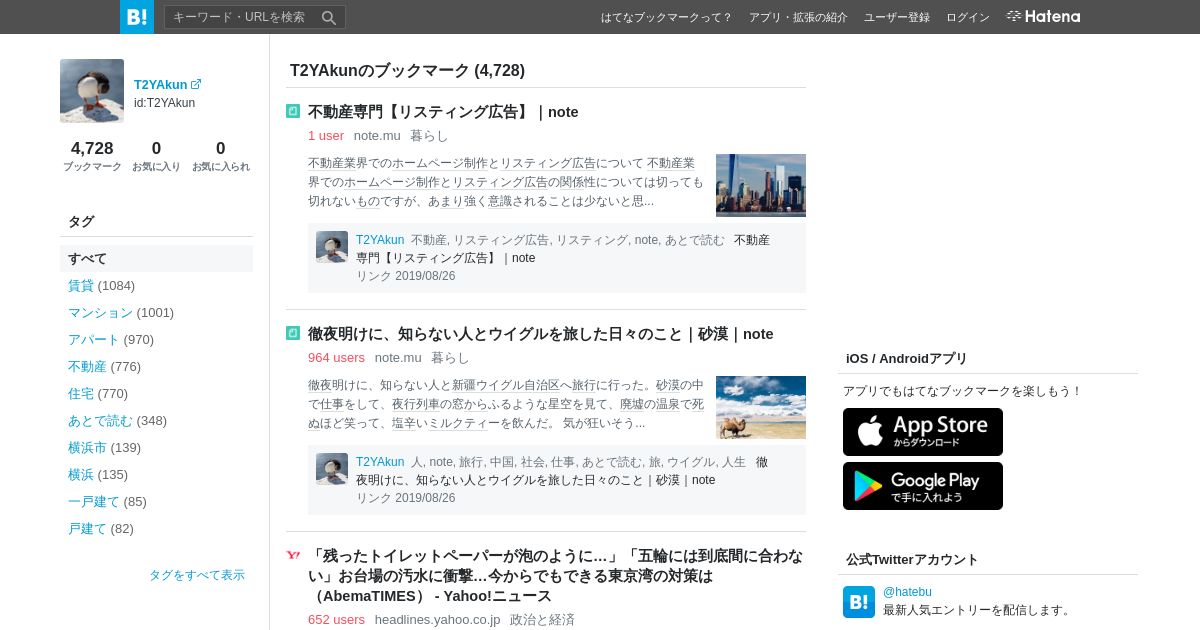Filter by tag 賃貸
This screenshot has height=630, width=1200.
click(x=81, y=285)
